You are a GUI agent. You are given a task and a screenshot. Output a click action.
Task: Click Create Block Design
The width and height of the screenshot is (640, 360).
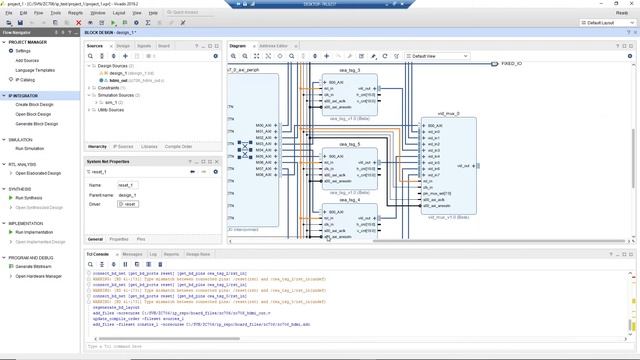click(x=34, y=104)
